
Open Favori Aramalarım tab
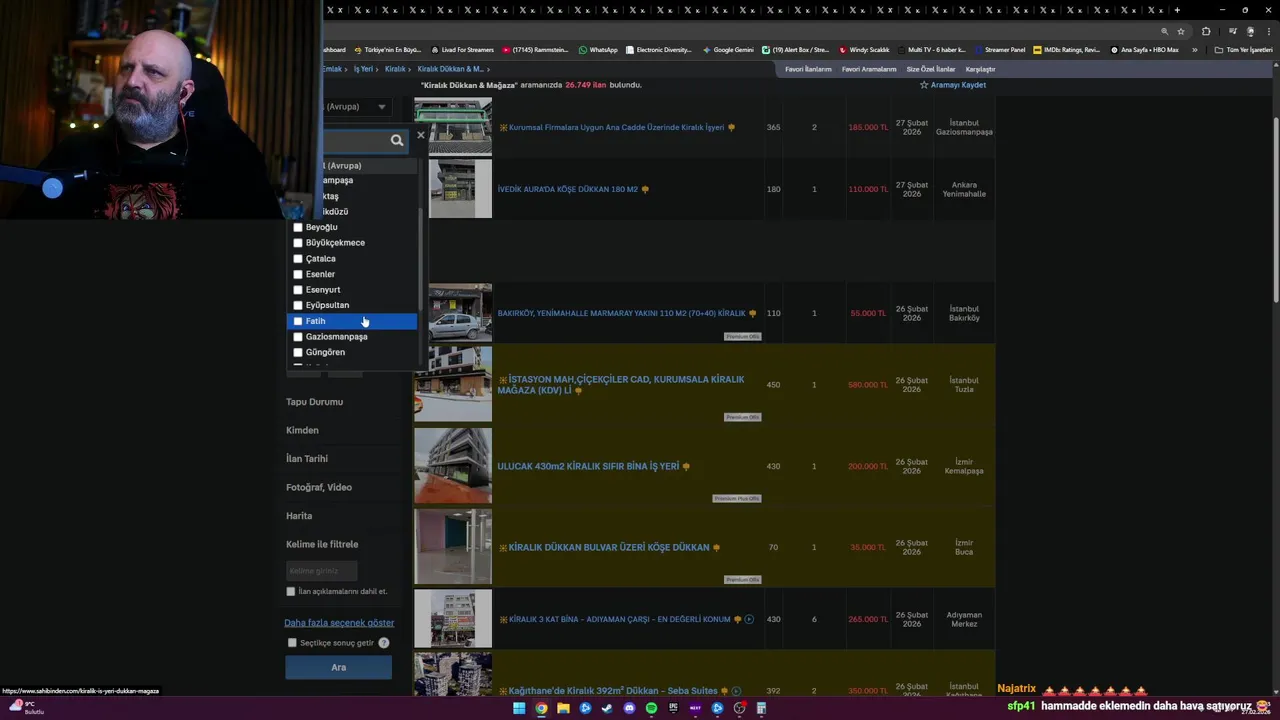click(869, 69)
